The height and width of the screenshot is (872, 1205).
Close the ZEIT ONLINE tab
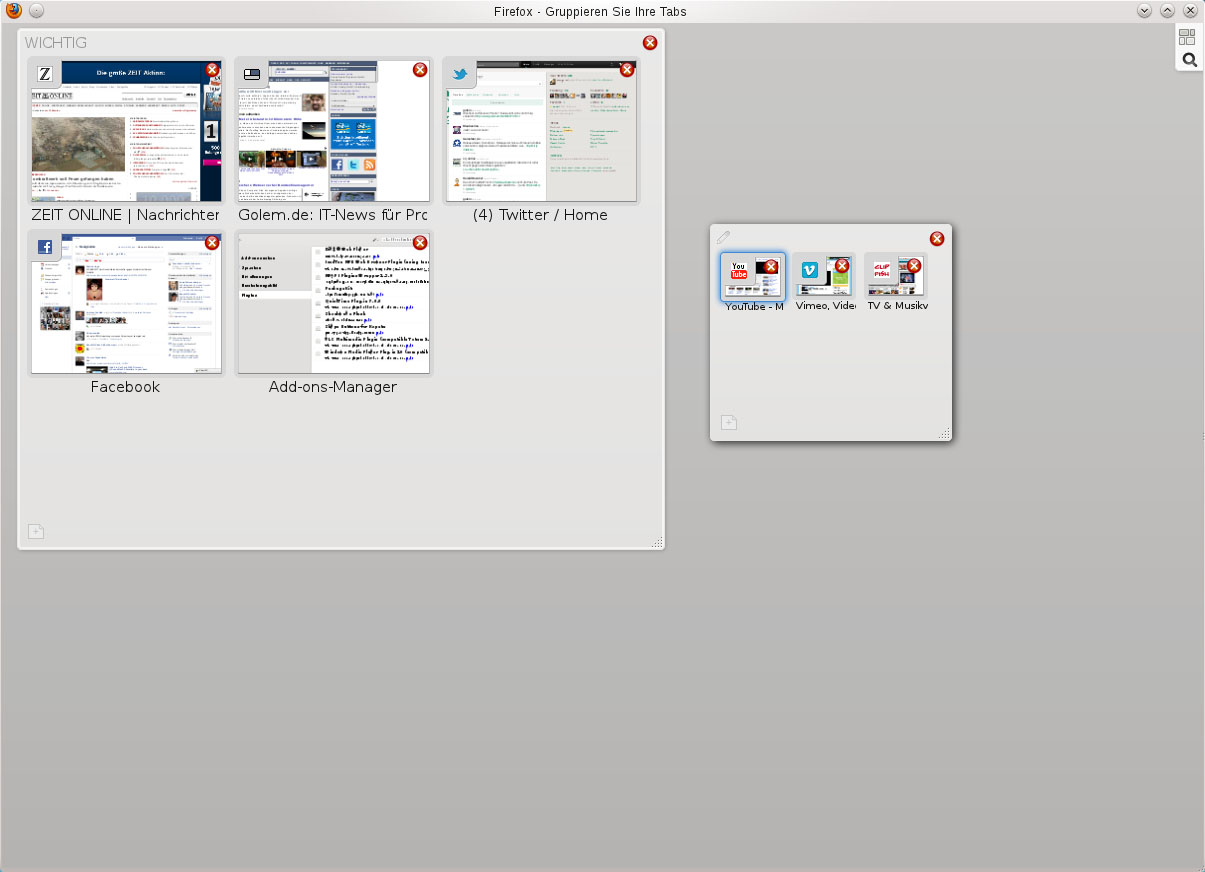212,69
